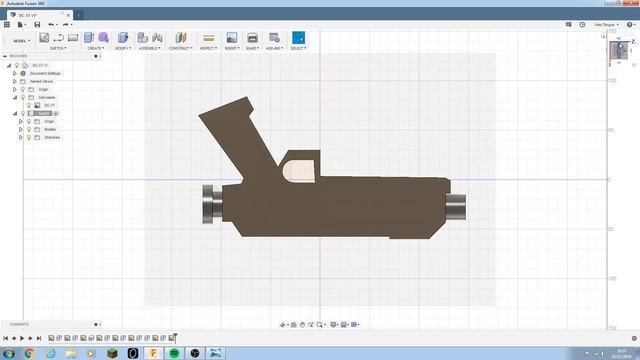Play the timeline
This screenshot has height=360, width=640.
(22, 338)
